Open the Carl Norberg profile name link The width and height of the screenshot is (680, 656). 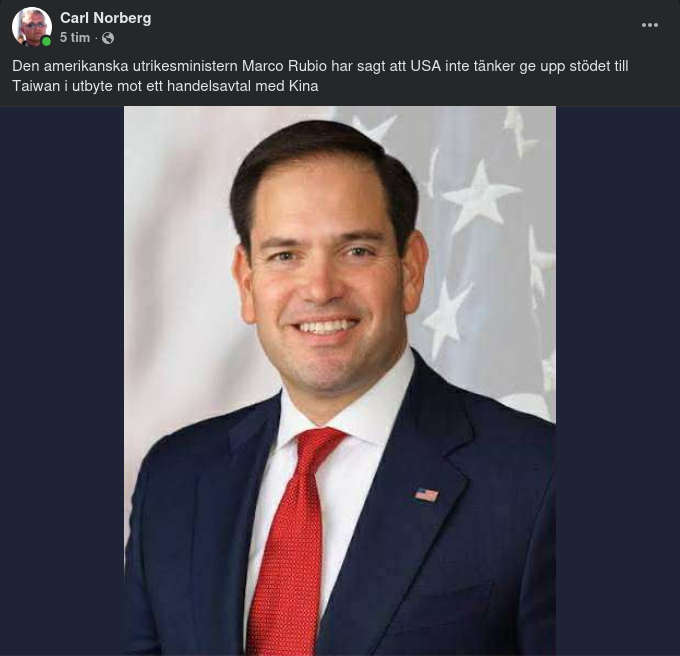coord(105,18)
